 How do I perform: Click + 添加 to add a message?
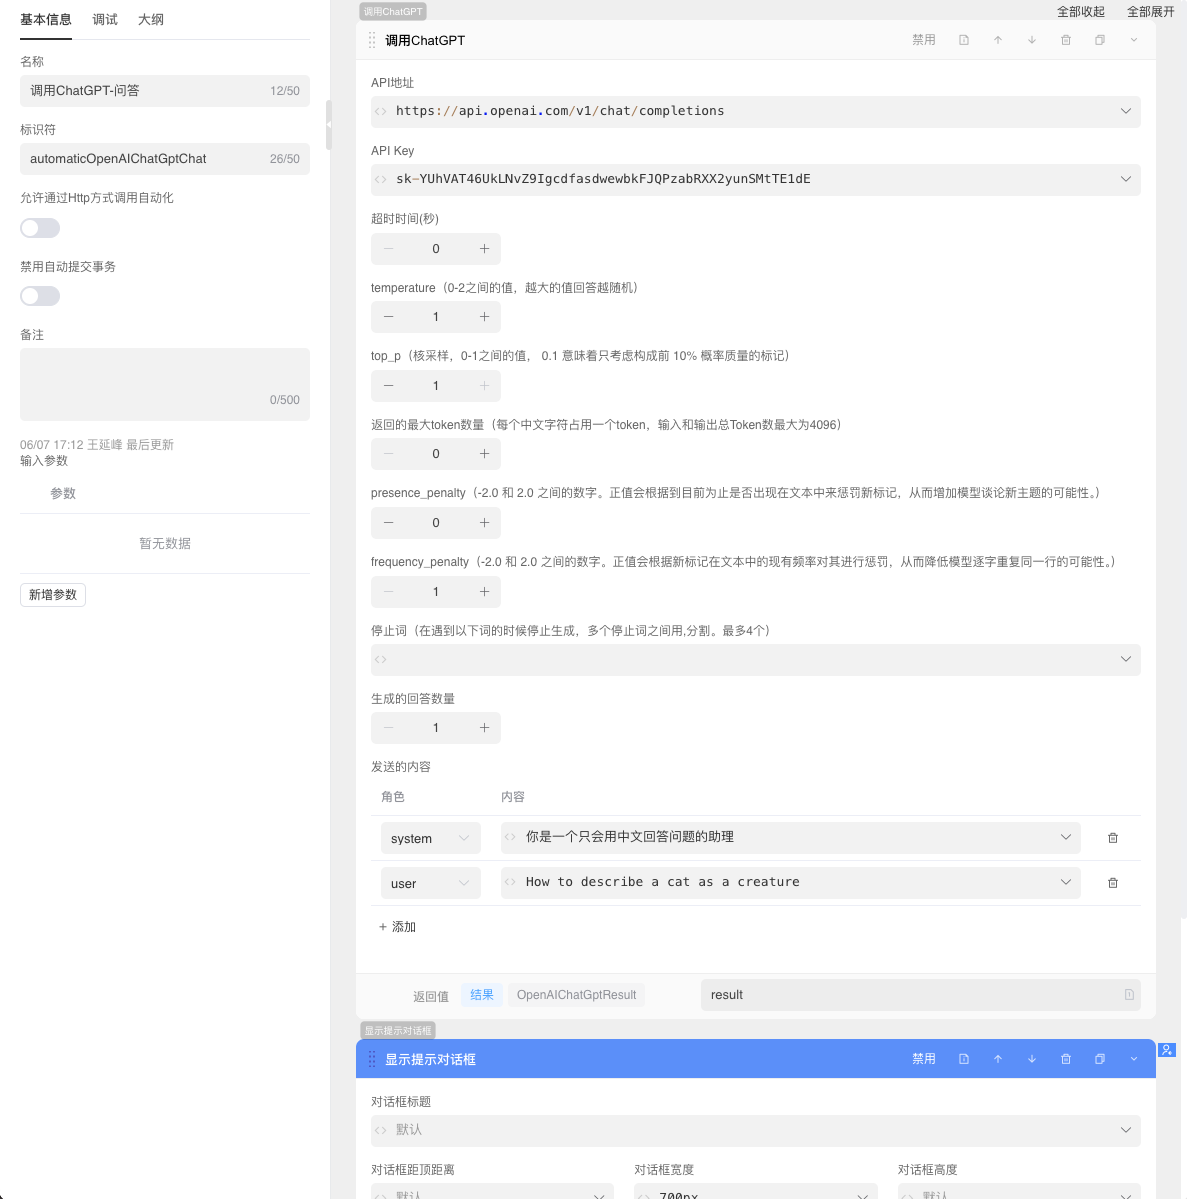(397, 927)
